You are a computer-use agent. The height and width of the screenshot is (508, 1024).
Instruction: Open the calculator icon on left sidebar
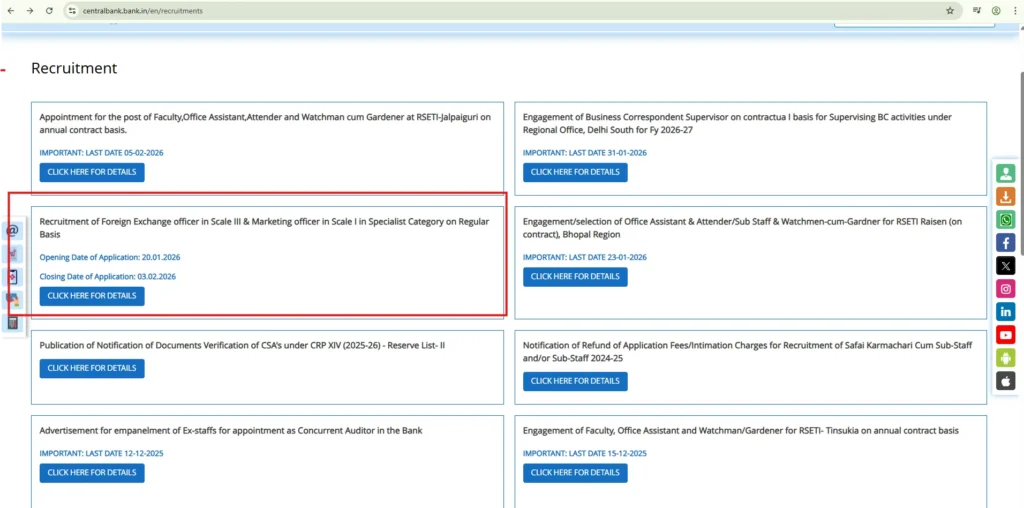[13, 322]
